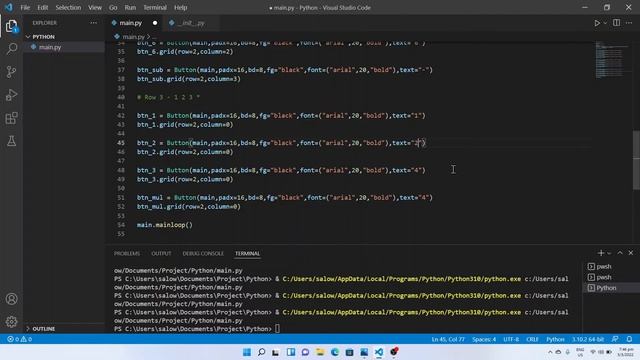
Task: Change file encoding UTF-8
Action: pyautogui.click(x=511, y=339)
